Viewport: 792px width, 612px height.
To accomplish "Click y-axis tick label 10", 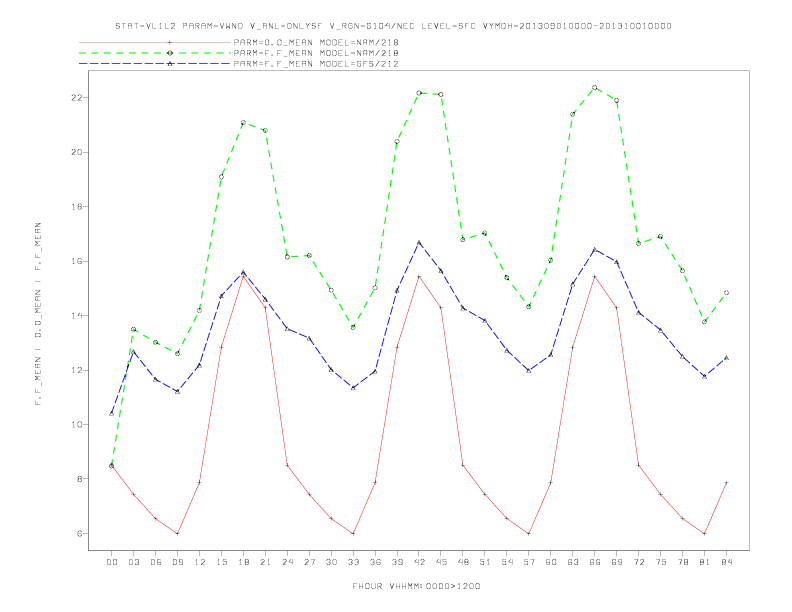I will point(77,425).
